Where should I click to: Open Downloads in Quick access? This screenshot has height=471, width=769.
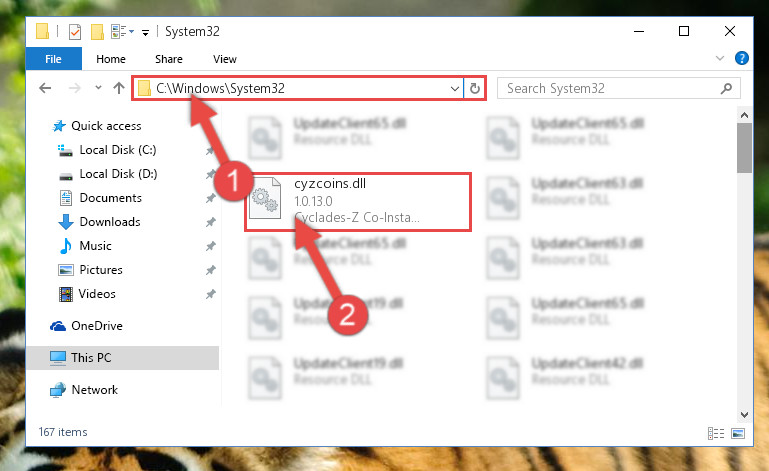click(x=110, y=222)
